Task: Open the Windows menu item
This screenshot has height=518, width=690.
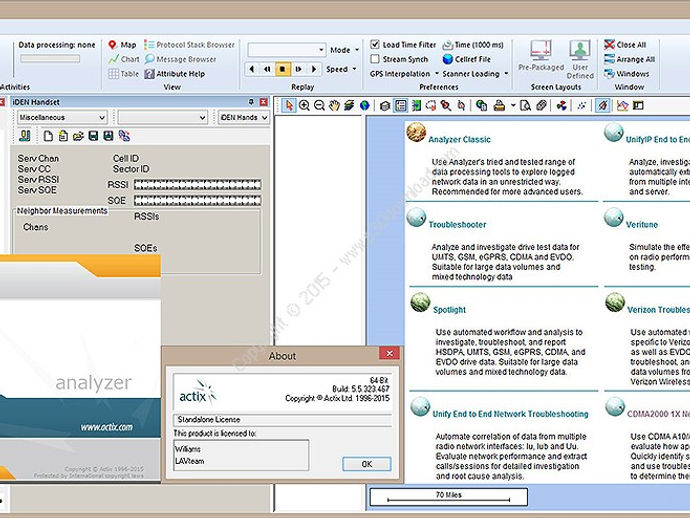Action: [627, 73]
